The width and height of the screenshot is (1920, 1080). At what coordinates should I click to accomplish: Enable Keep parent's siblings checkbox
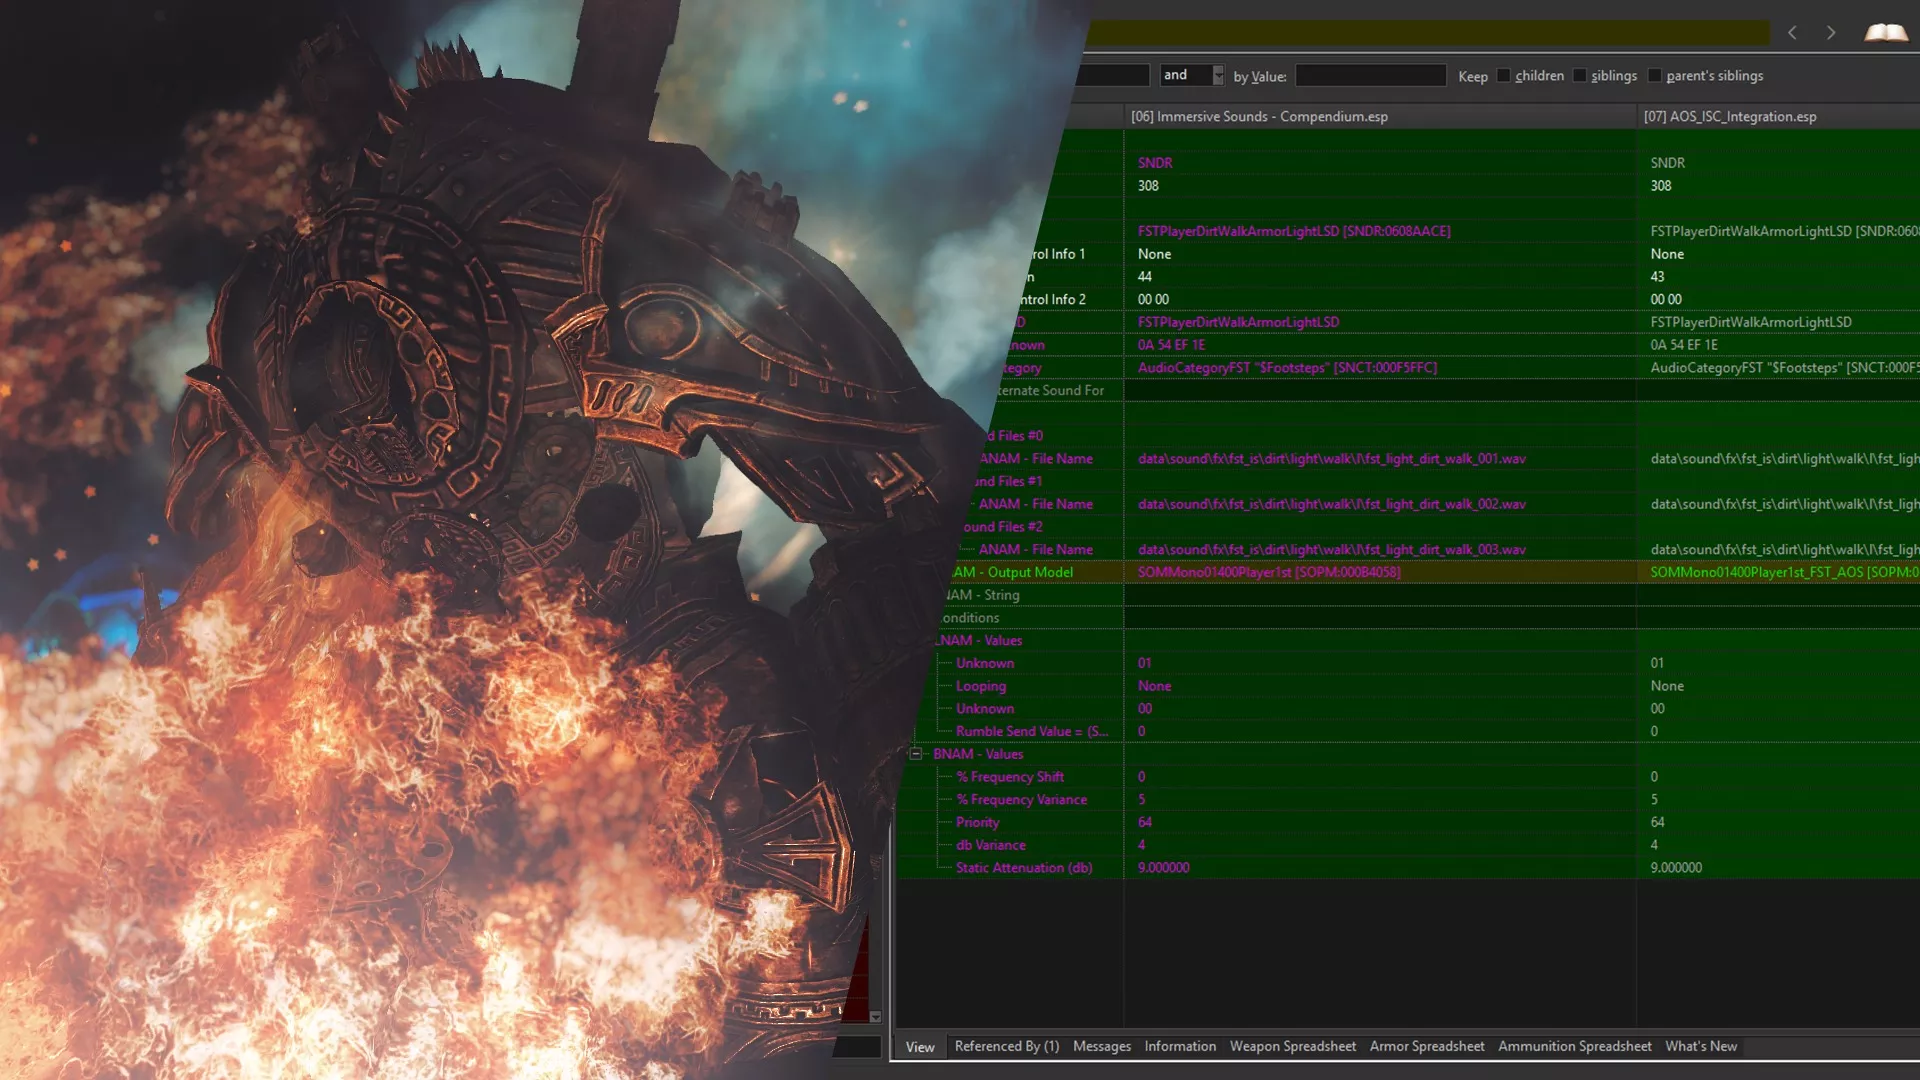point(1654,76)
